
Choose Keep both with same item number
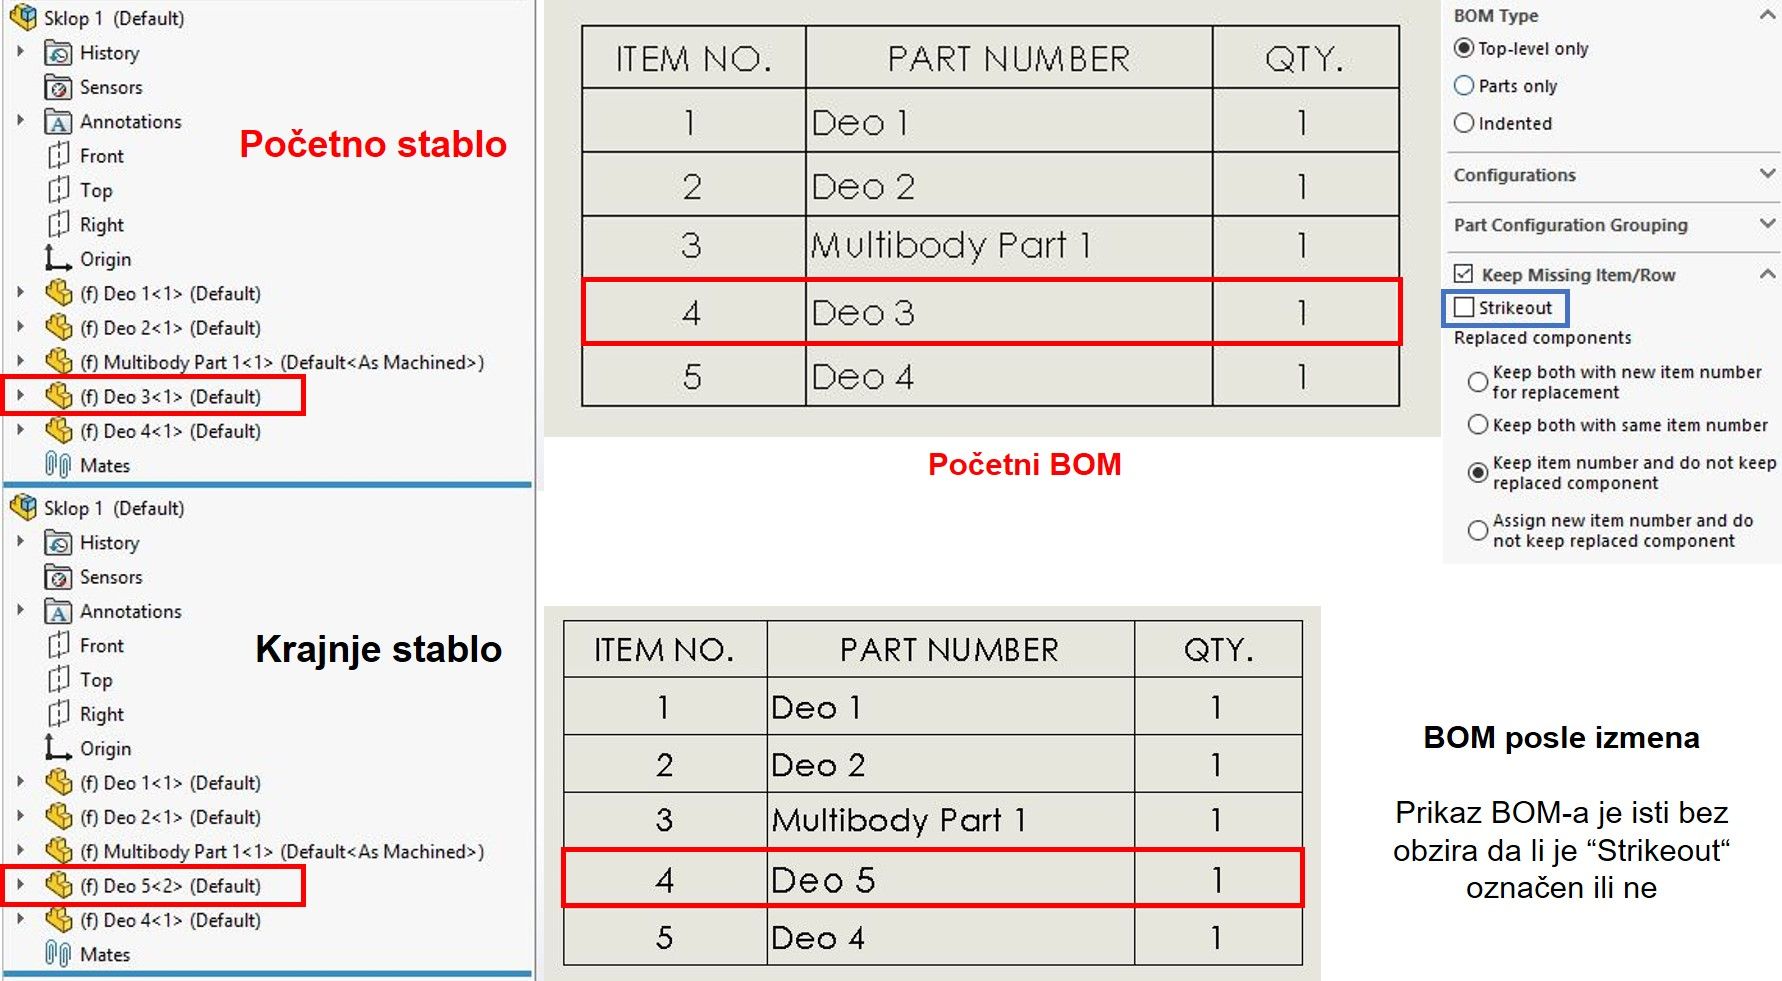(1478, 425)
